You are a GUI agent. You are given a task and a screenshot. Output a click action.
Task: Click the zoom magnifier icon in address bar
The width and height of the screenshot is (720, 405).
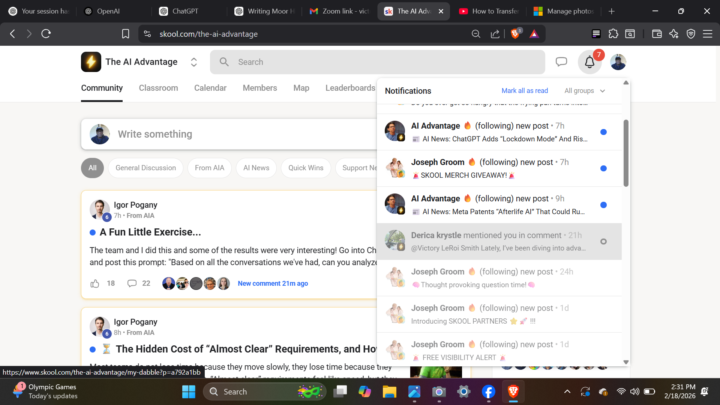click(x=476, y=34)
